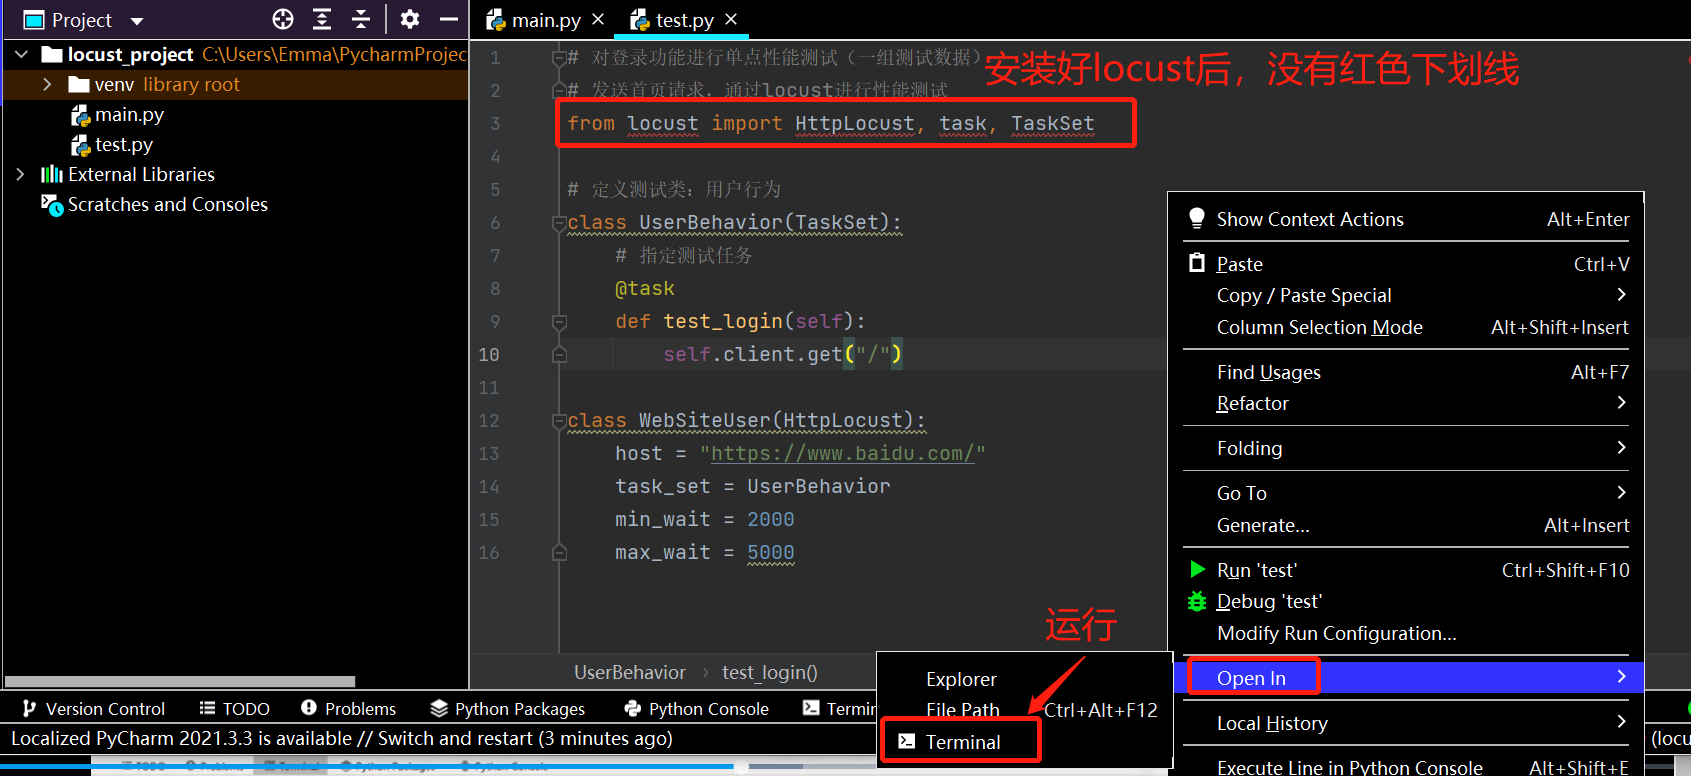Click the Expand All icon in Project panel
This screenshot has height=776, width=1691.
[322, 19]
